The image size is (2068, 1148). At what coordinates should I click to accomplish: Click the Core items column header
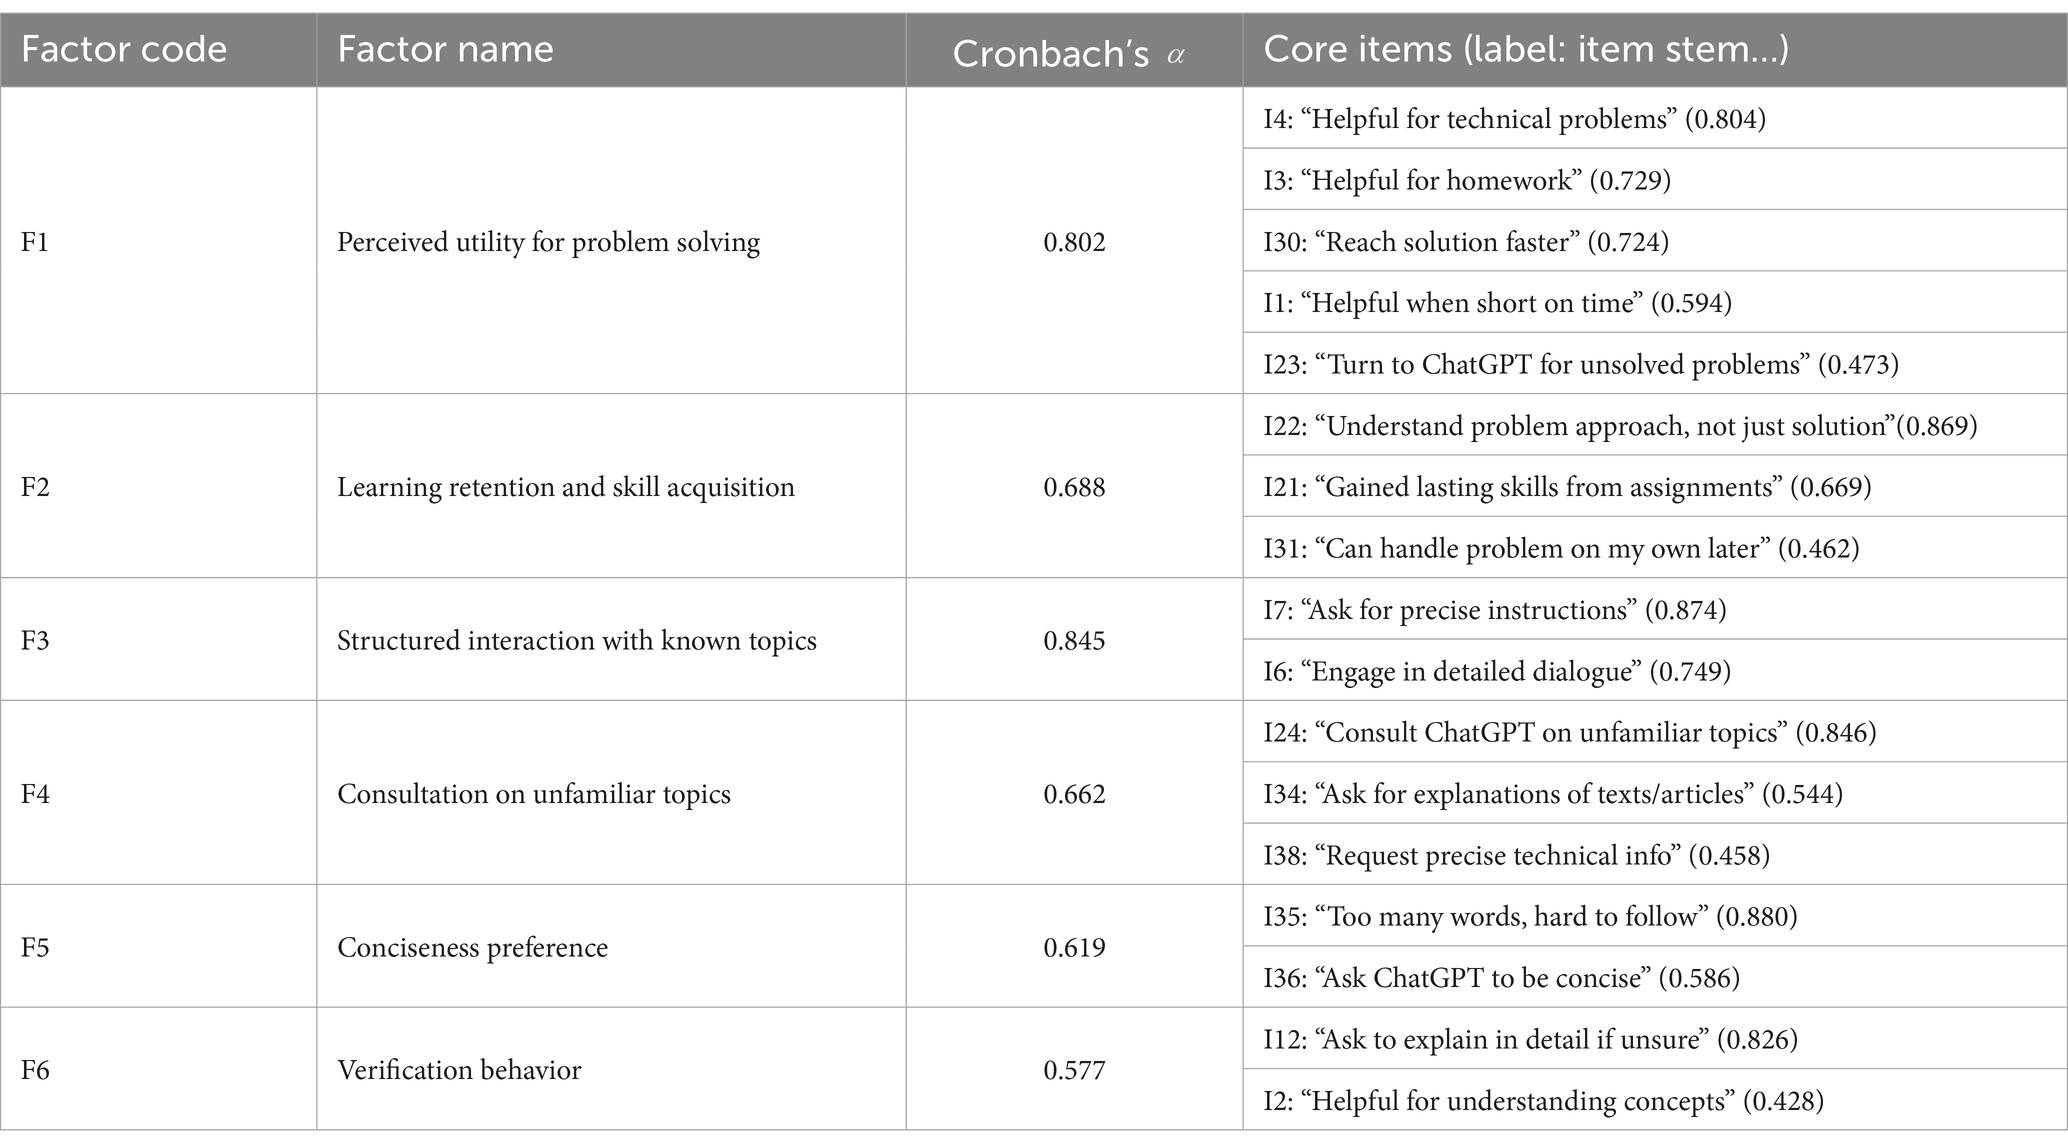[1526, 50]
